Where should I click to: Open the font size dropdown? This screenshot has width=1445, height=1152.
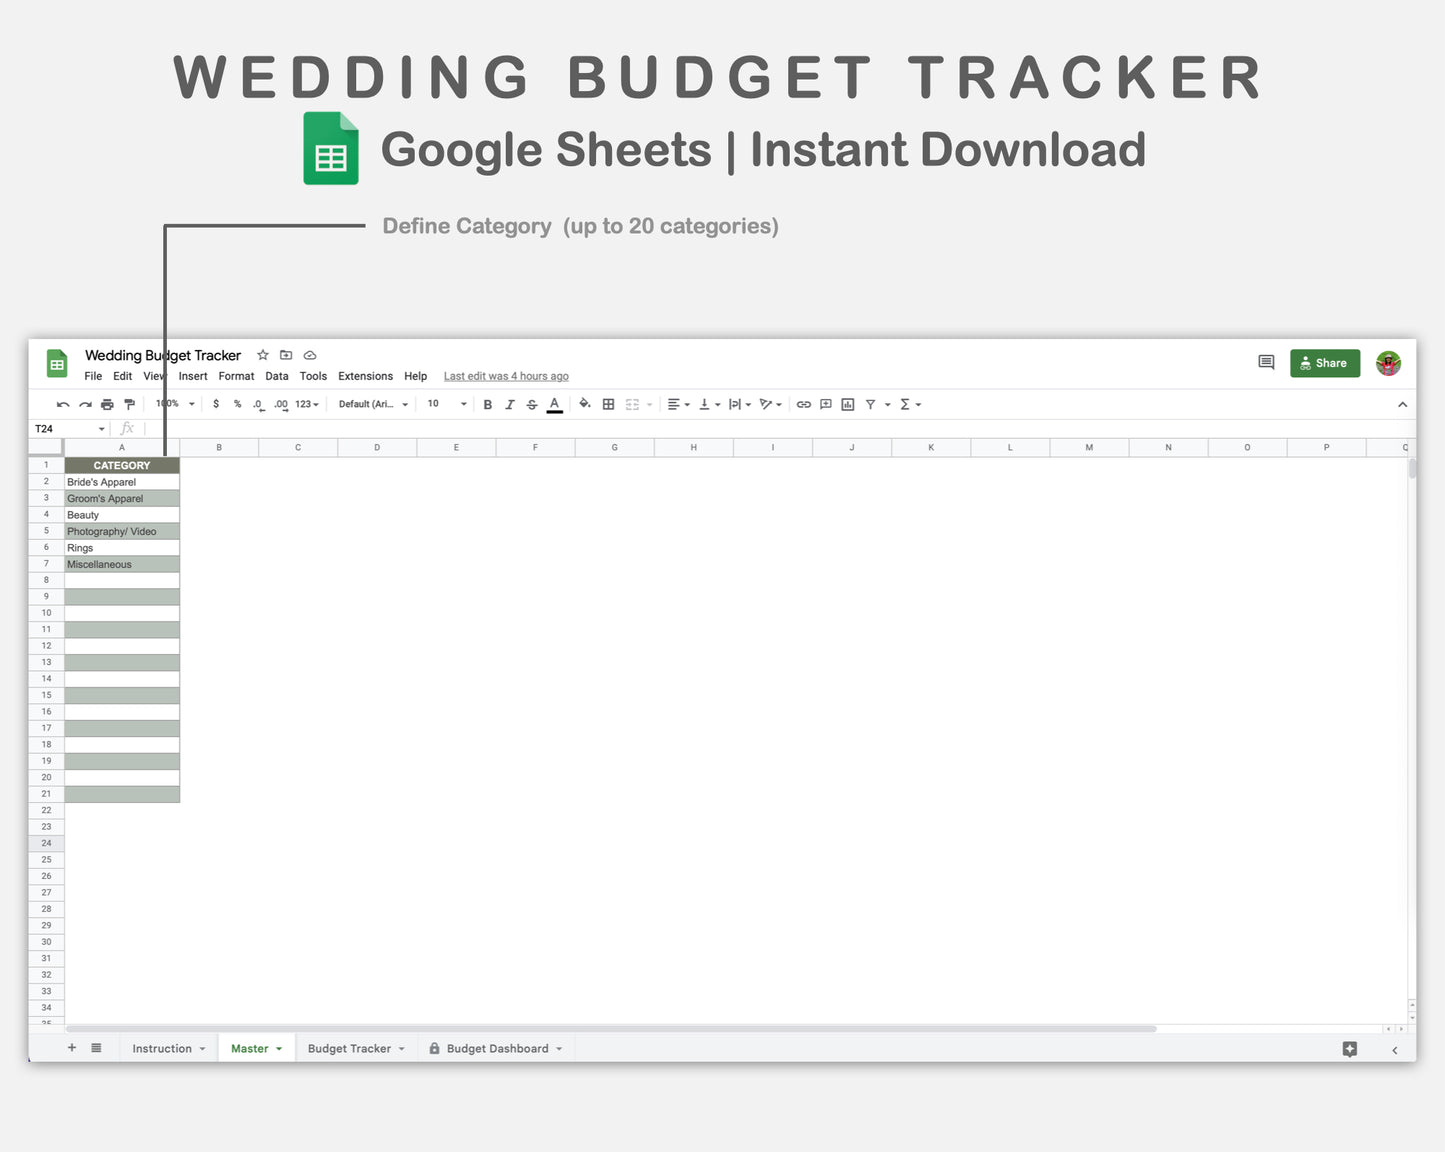445,404
